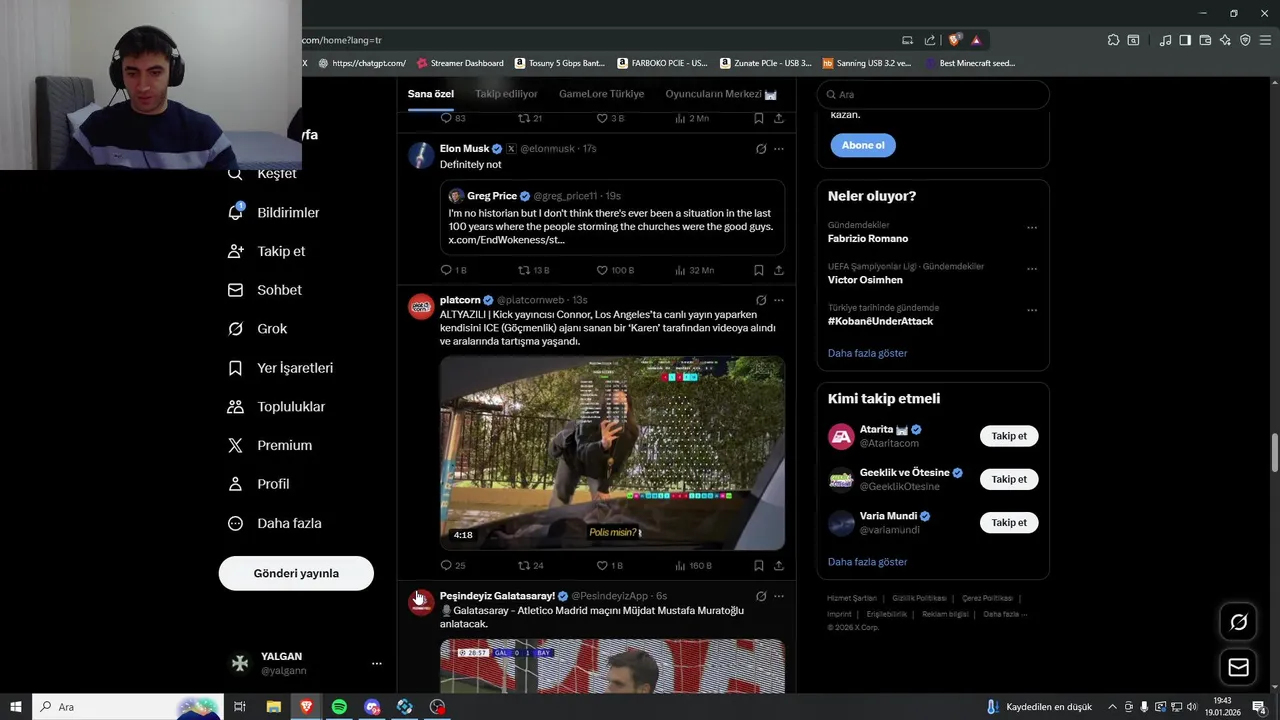Open Bildirimler notifications page
The width and height of the screenshot is (1280, 720).
pyautogui.click(x=274, y=212)
